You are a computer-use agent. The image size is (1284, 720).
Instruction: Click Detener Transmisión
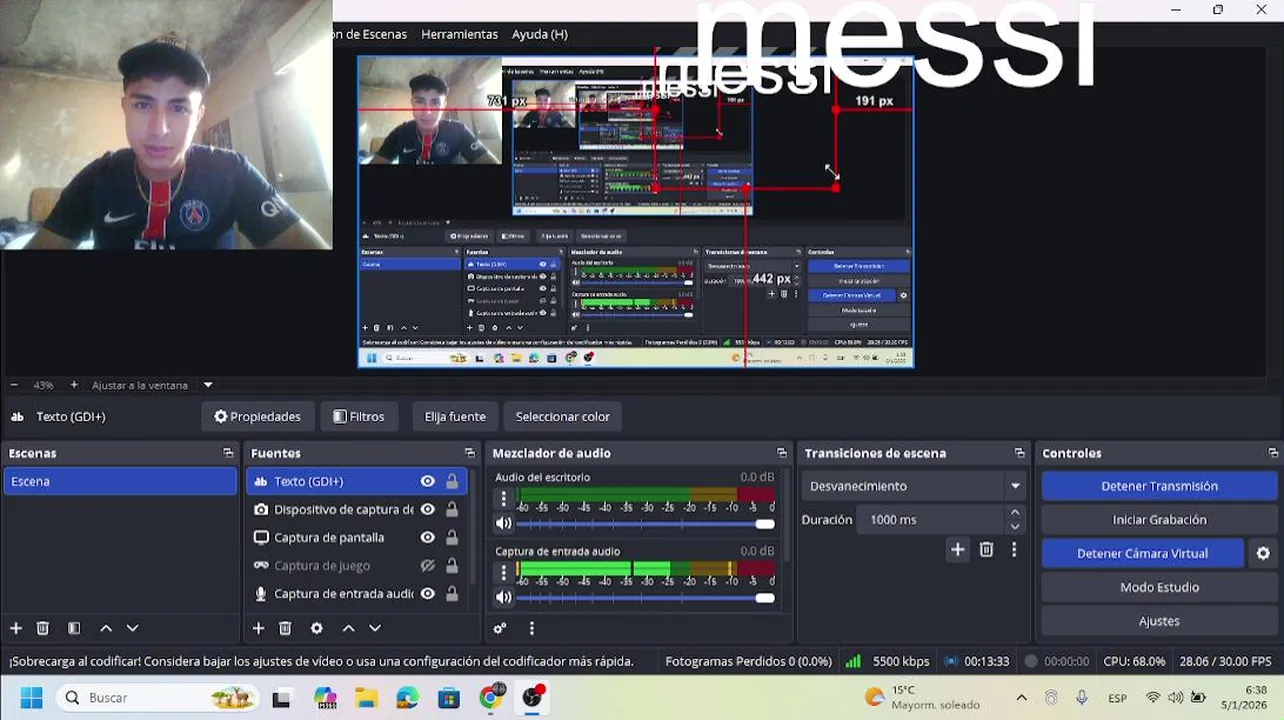point(1159,486)
